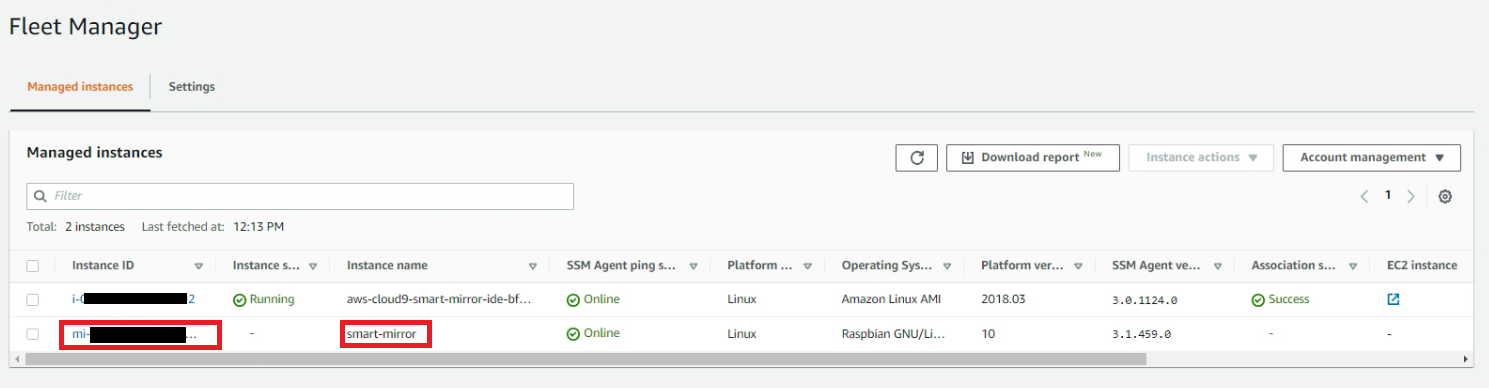
Task: Open EC2 instance external link icon
Action: 1393,299
